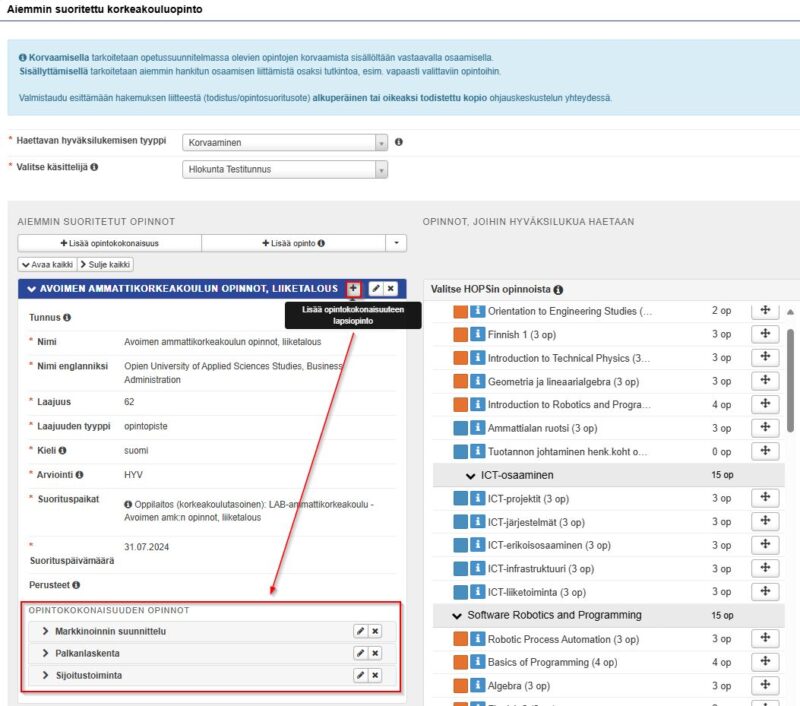This screenshot has height=706, width=800.
Task: Click the blue swatch beside Ammattialan ruotsi
Action: pyautogui.click(x=461, y=428)
